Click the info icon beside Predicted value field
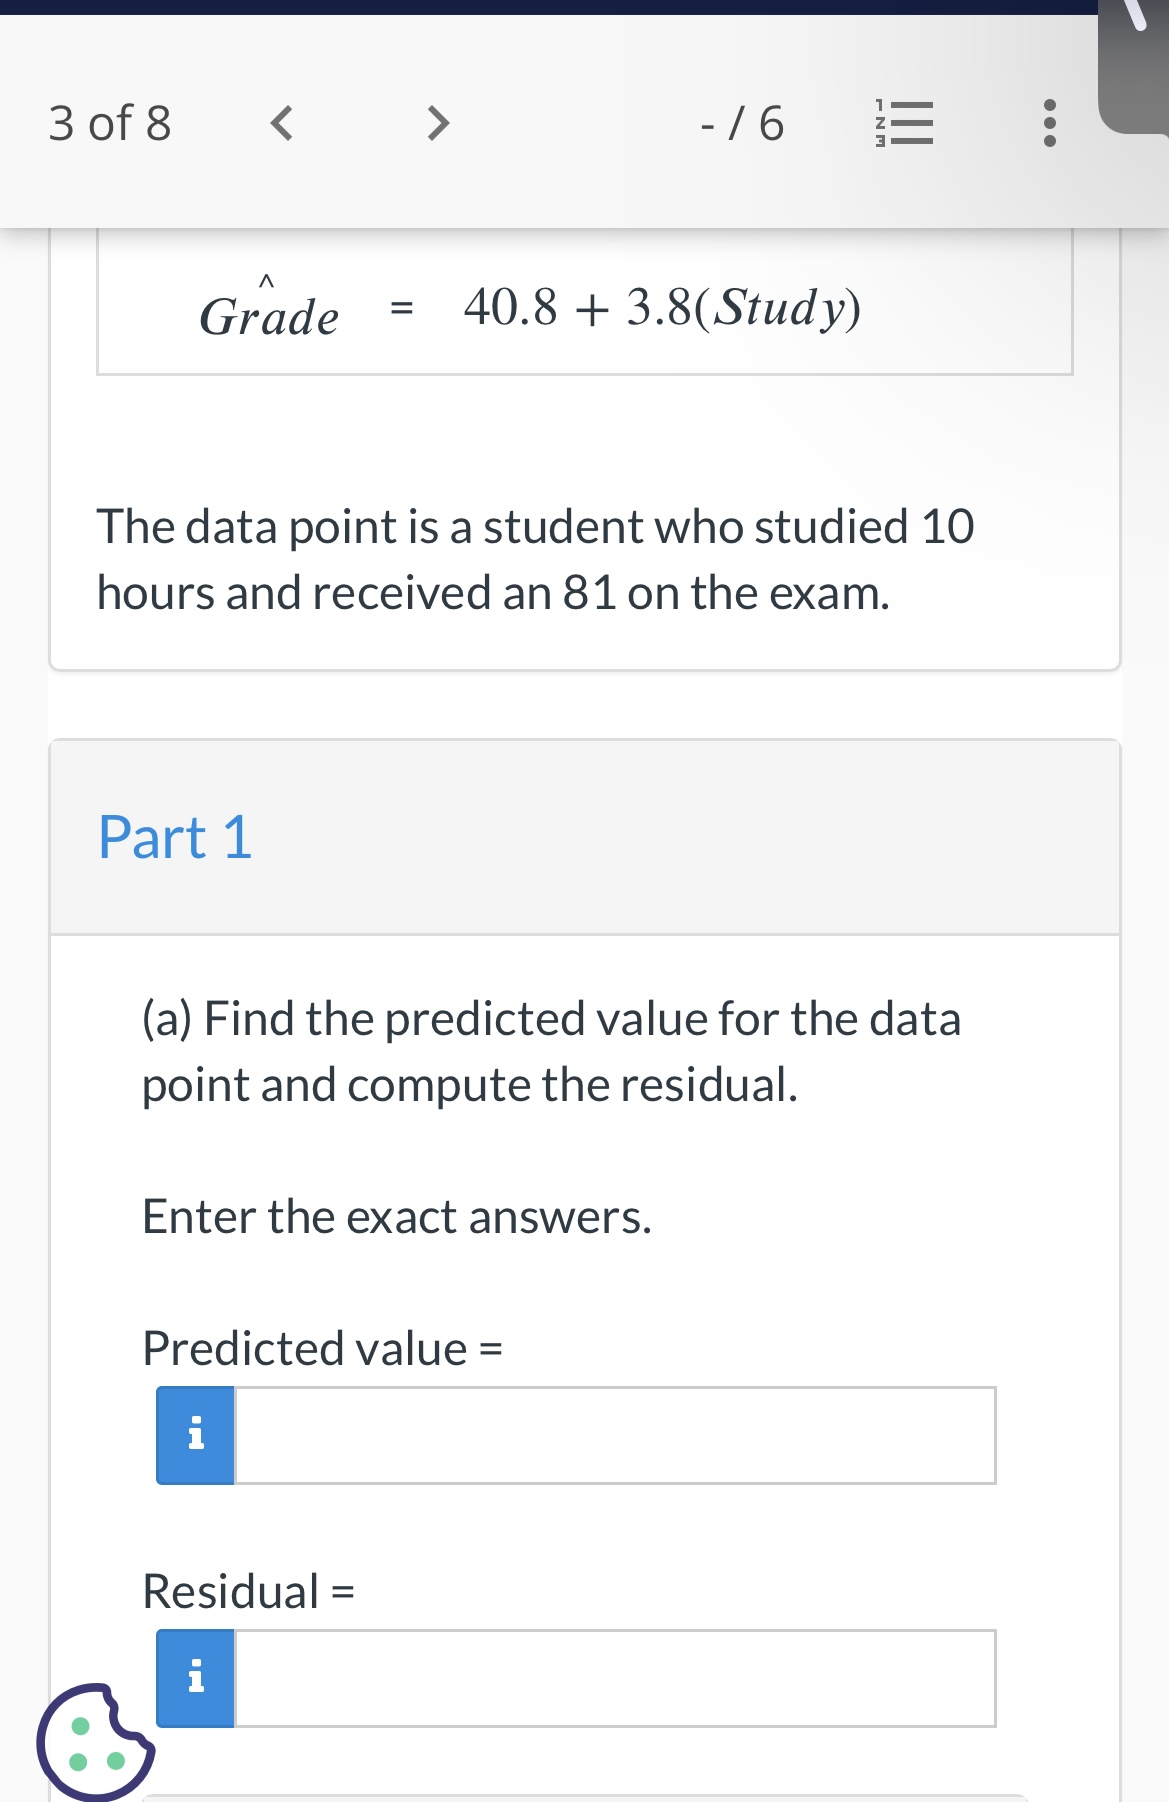 pos(195,1434)
